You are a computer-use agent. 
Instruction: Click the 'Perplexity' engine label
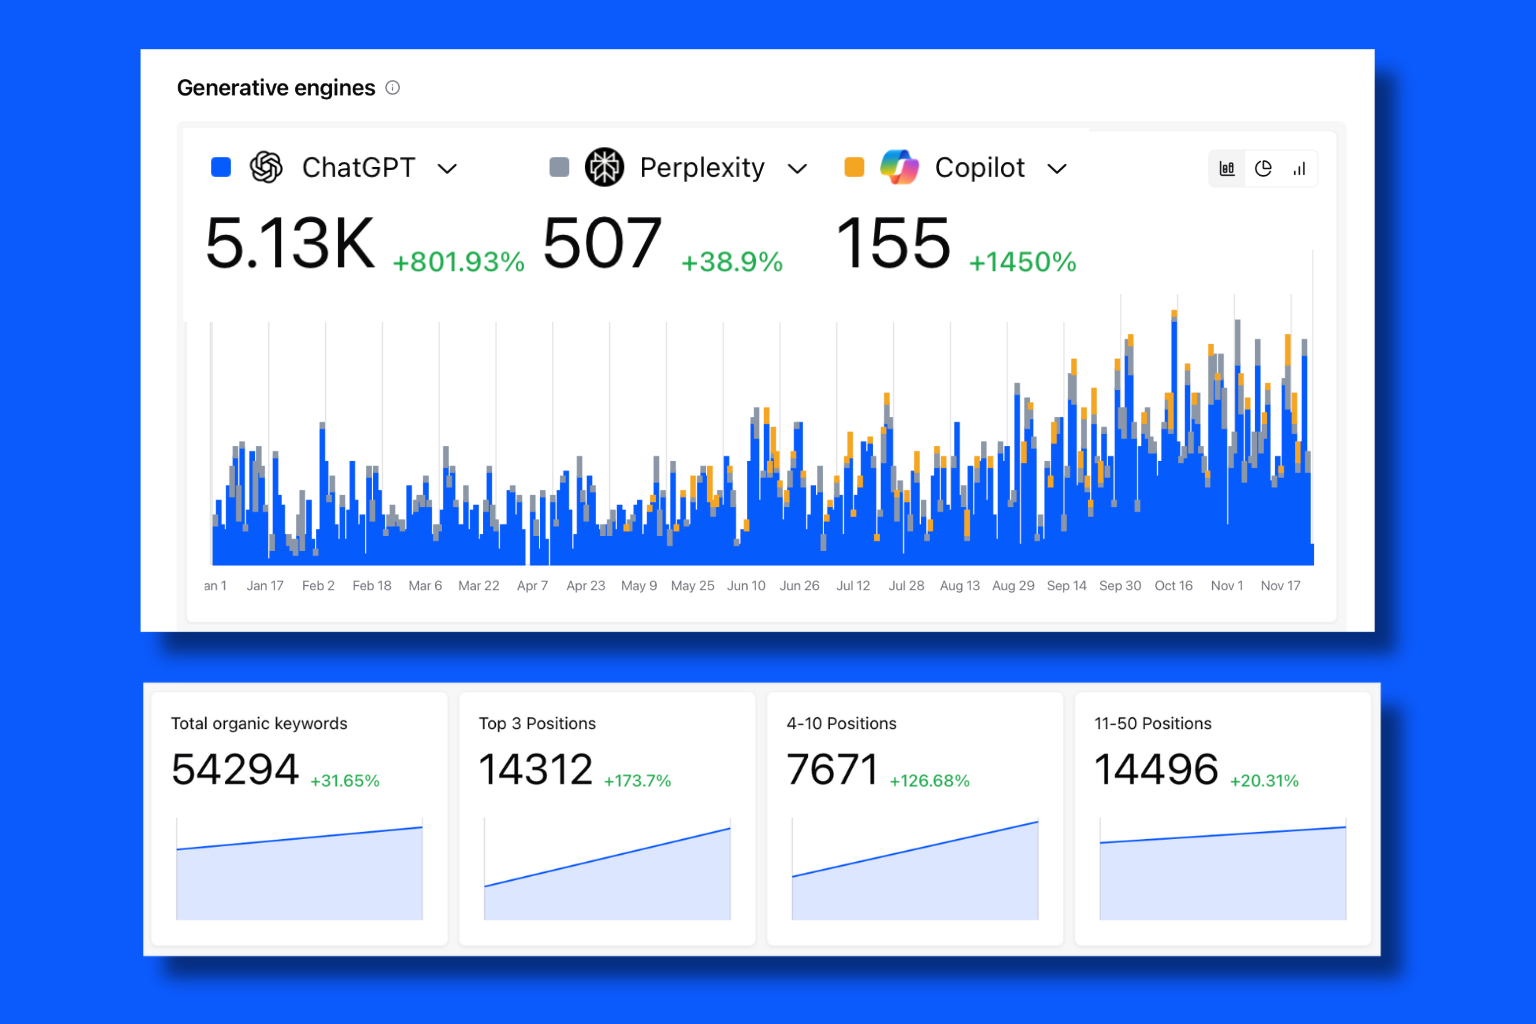coord(702,168)
